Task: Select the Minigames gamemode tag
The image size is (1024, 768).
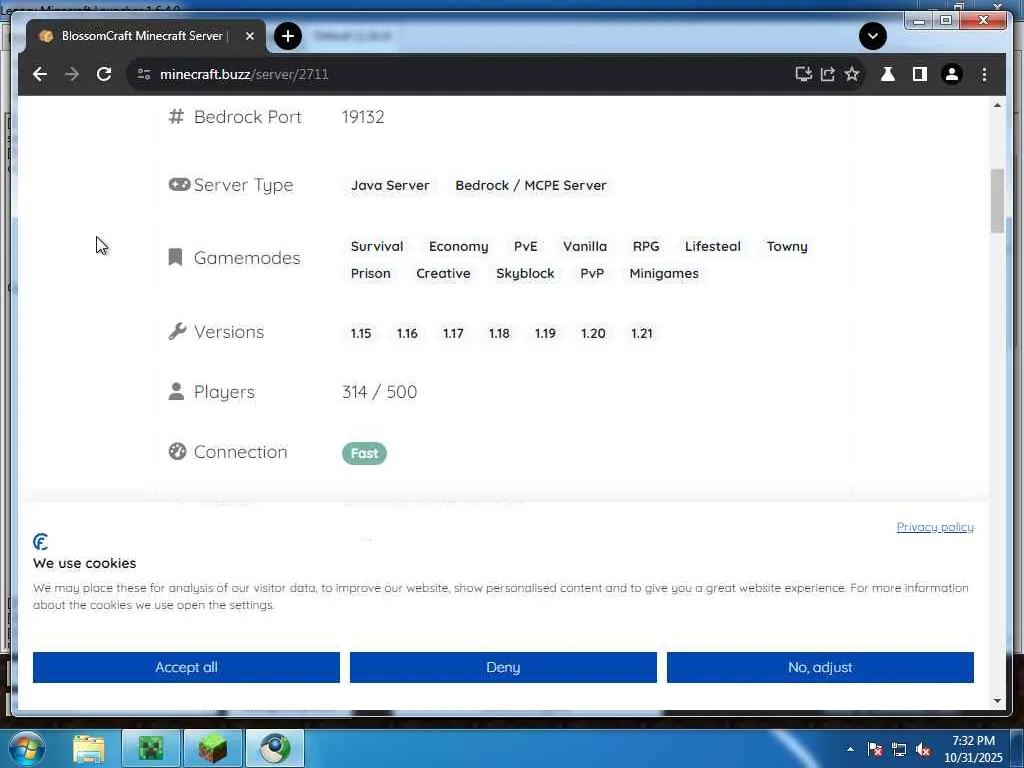Action: pyautogui.click(x=664, y=274)
